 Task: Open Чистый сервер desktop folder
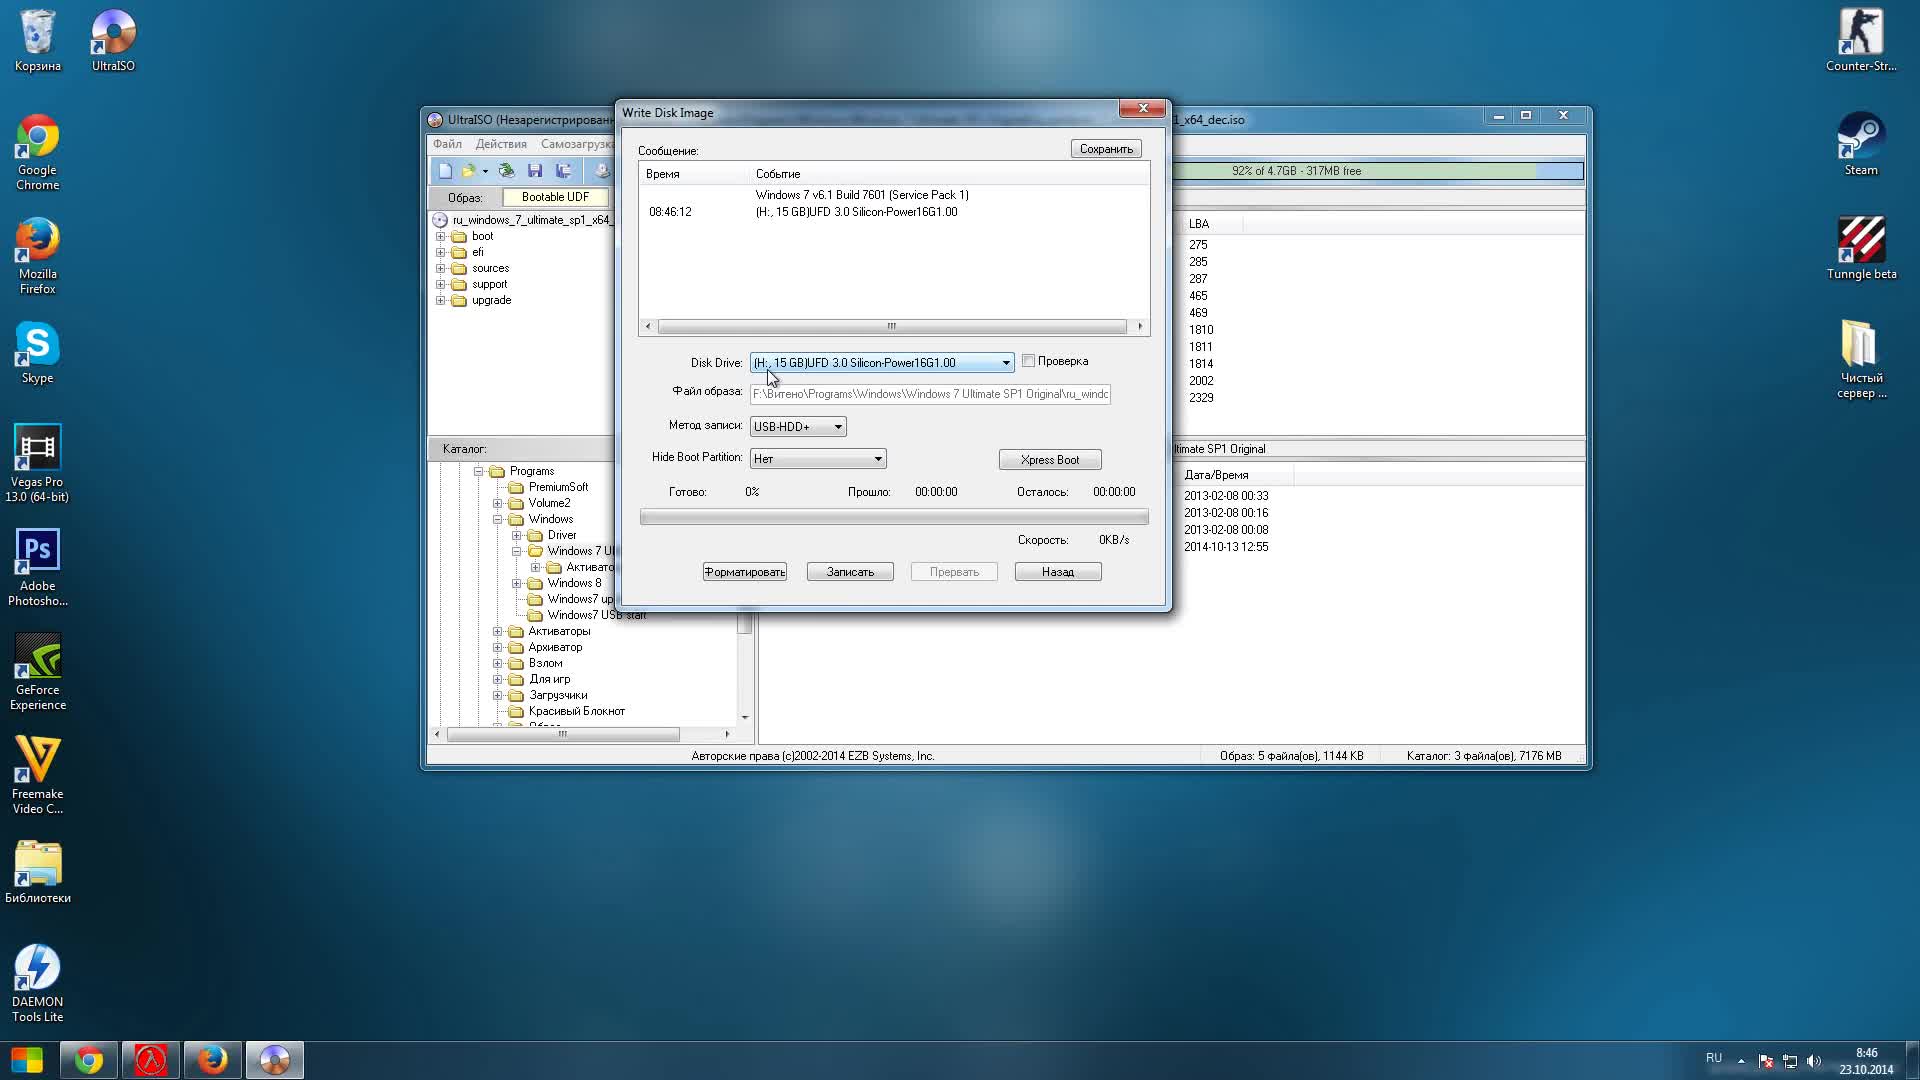click(1860, 360)
